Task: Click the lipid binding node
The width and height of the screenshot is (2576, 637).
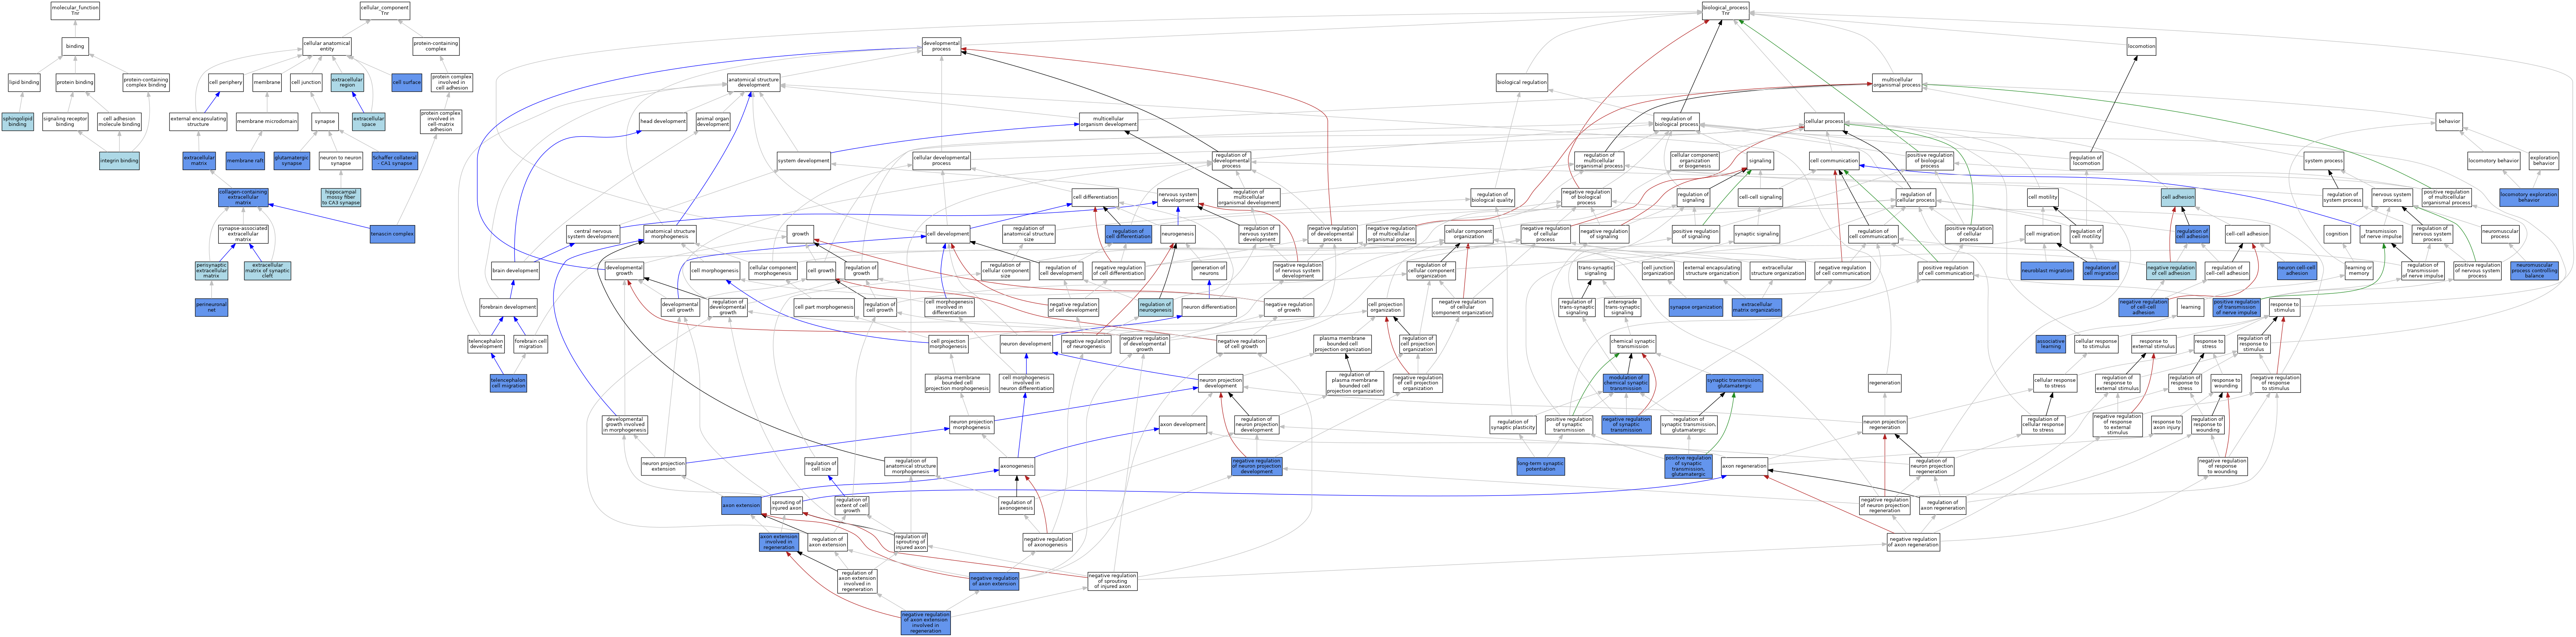Action: point(24,82)
